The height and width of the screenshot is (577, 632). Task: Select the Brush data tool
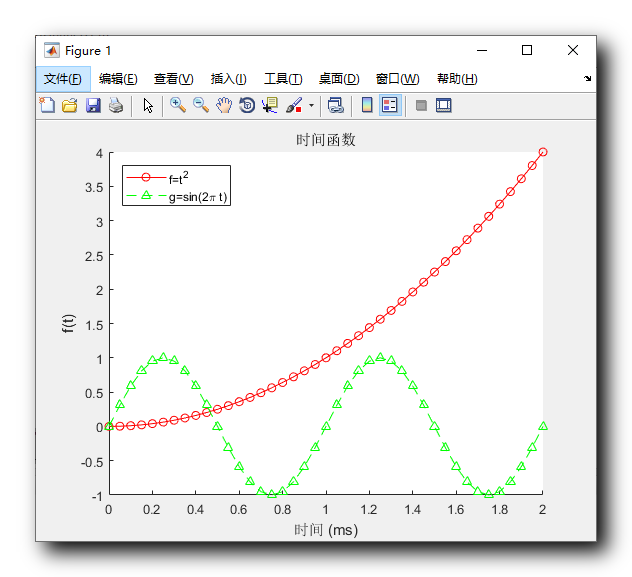point(294,106)
